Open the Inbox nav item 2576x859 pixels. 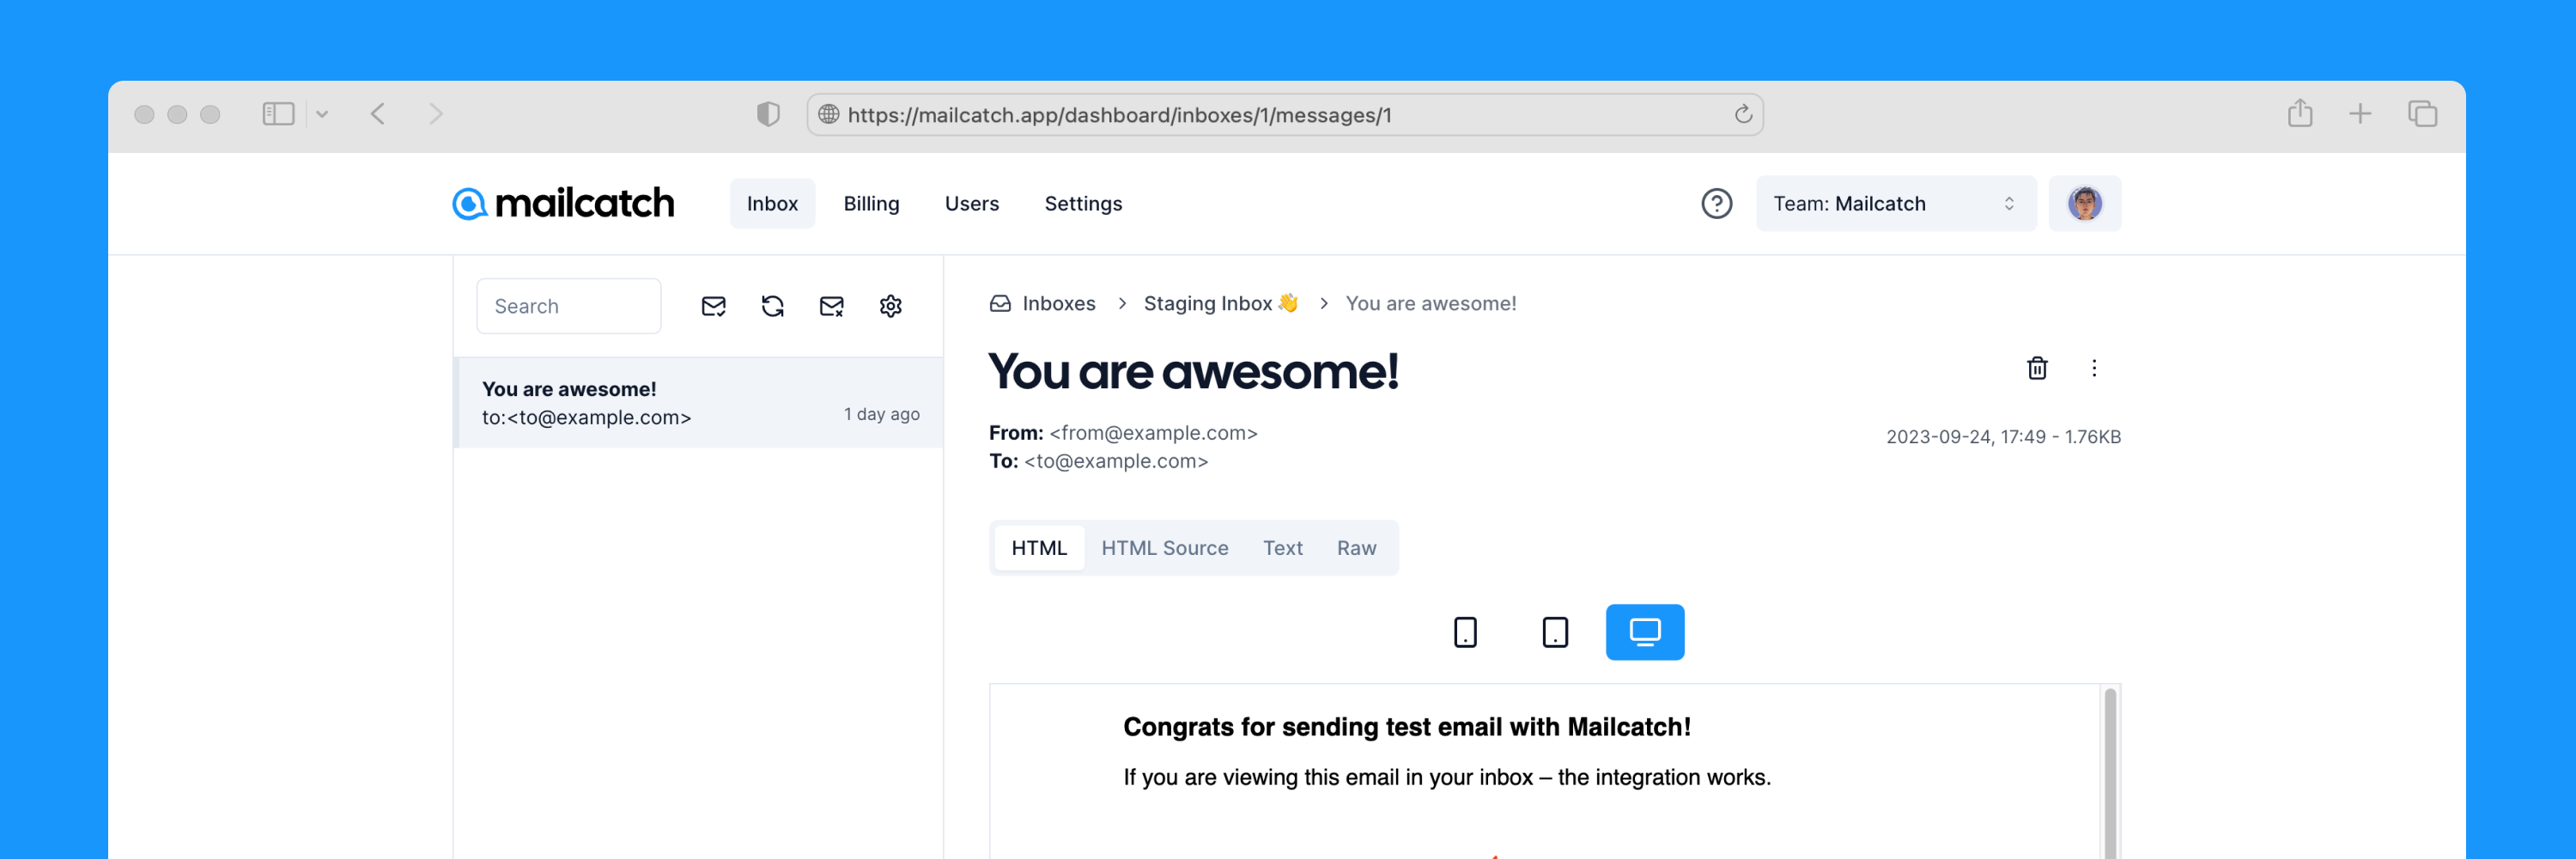(x=772, y=203)
